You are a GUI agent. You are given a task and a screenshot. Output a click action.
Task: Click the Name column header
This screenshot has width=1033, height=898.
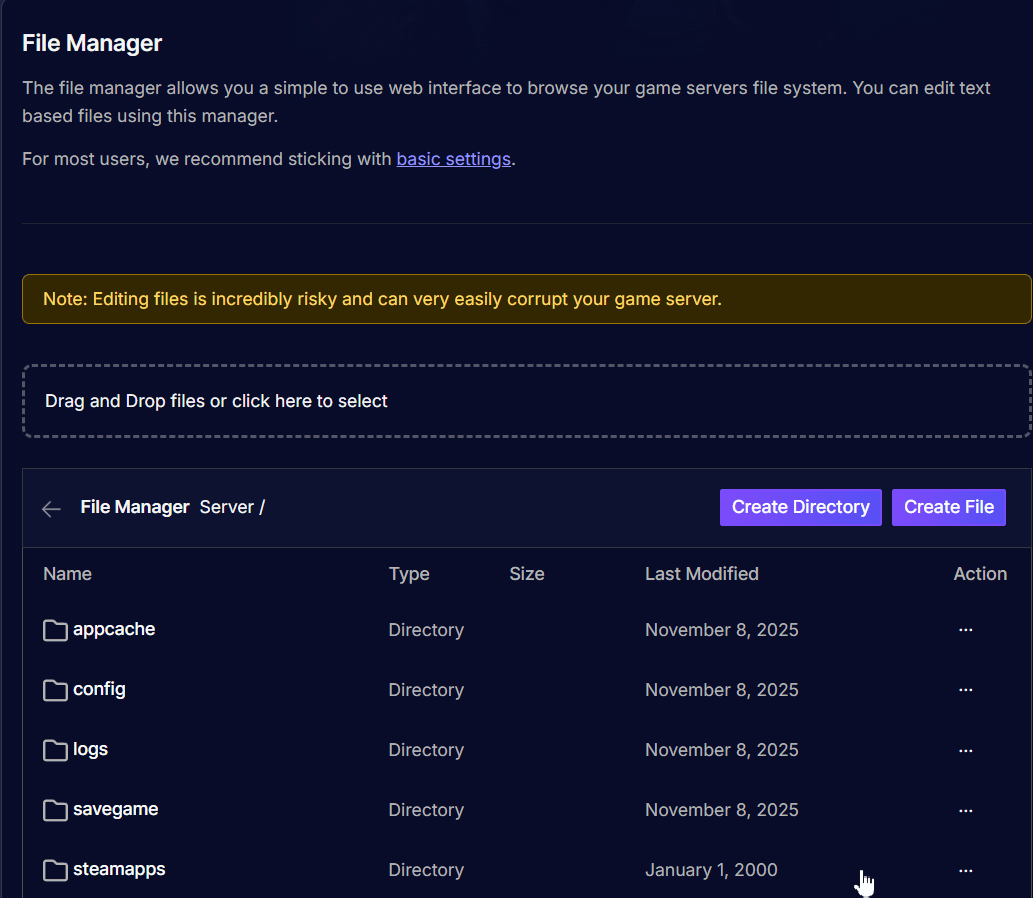(x=67, y=574)
